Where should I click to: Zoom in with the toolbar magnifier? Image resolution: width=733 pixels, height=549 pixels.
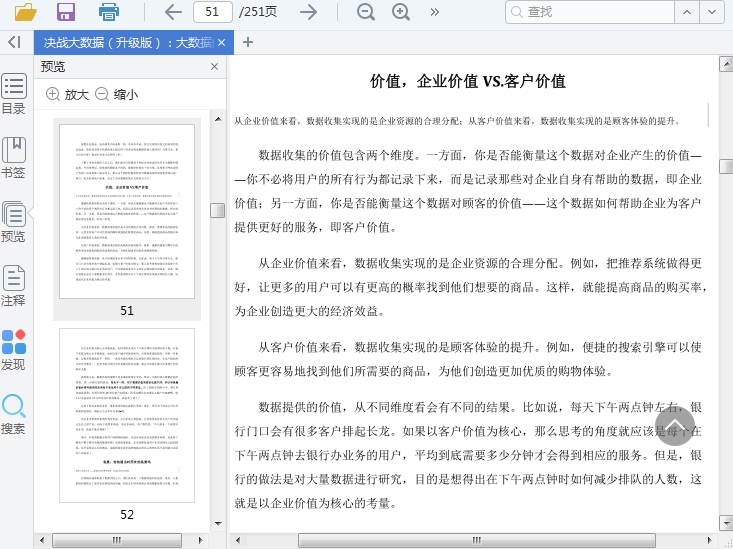[401, 12]
